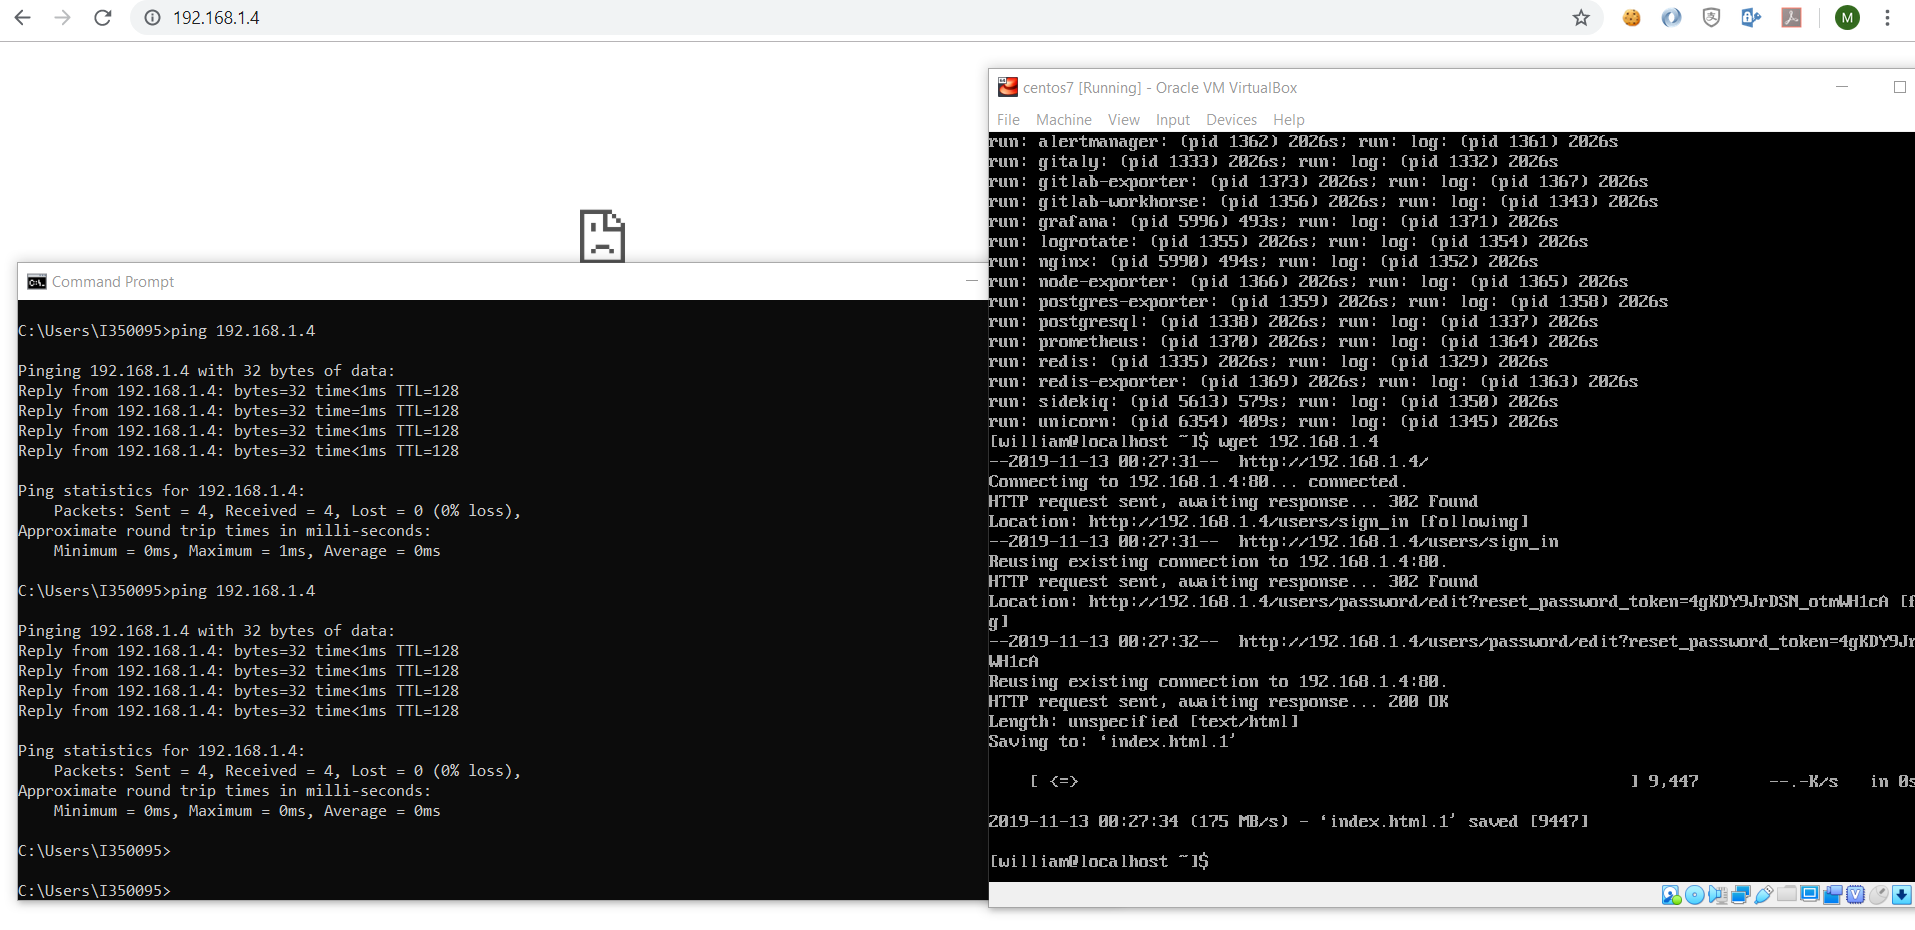View site information icon beside the address
Viewport: 1915px width, 930px height.
point(152,18)
